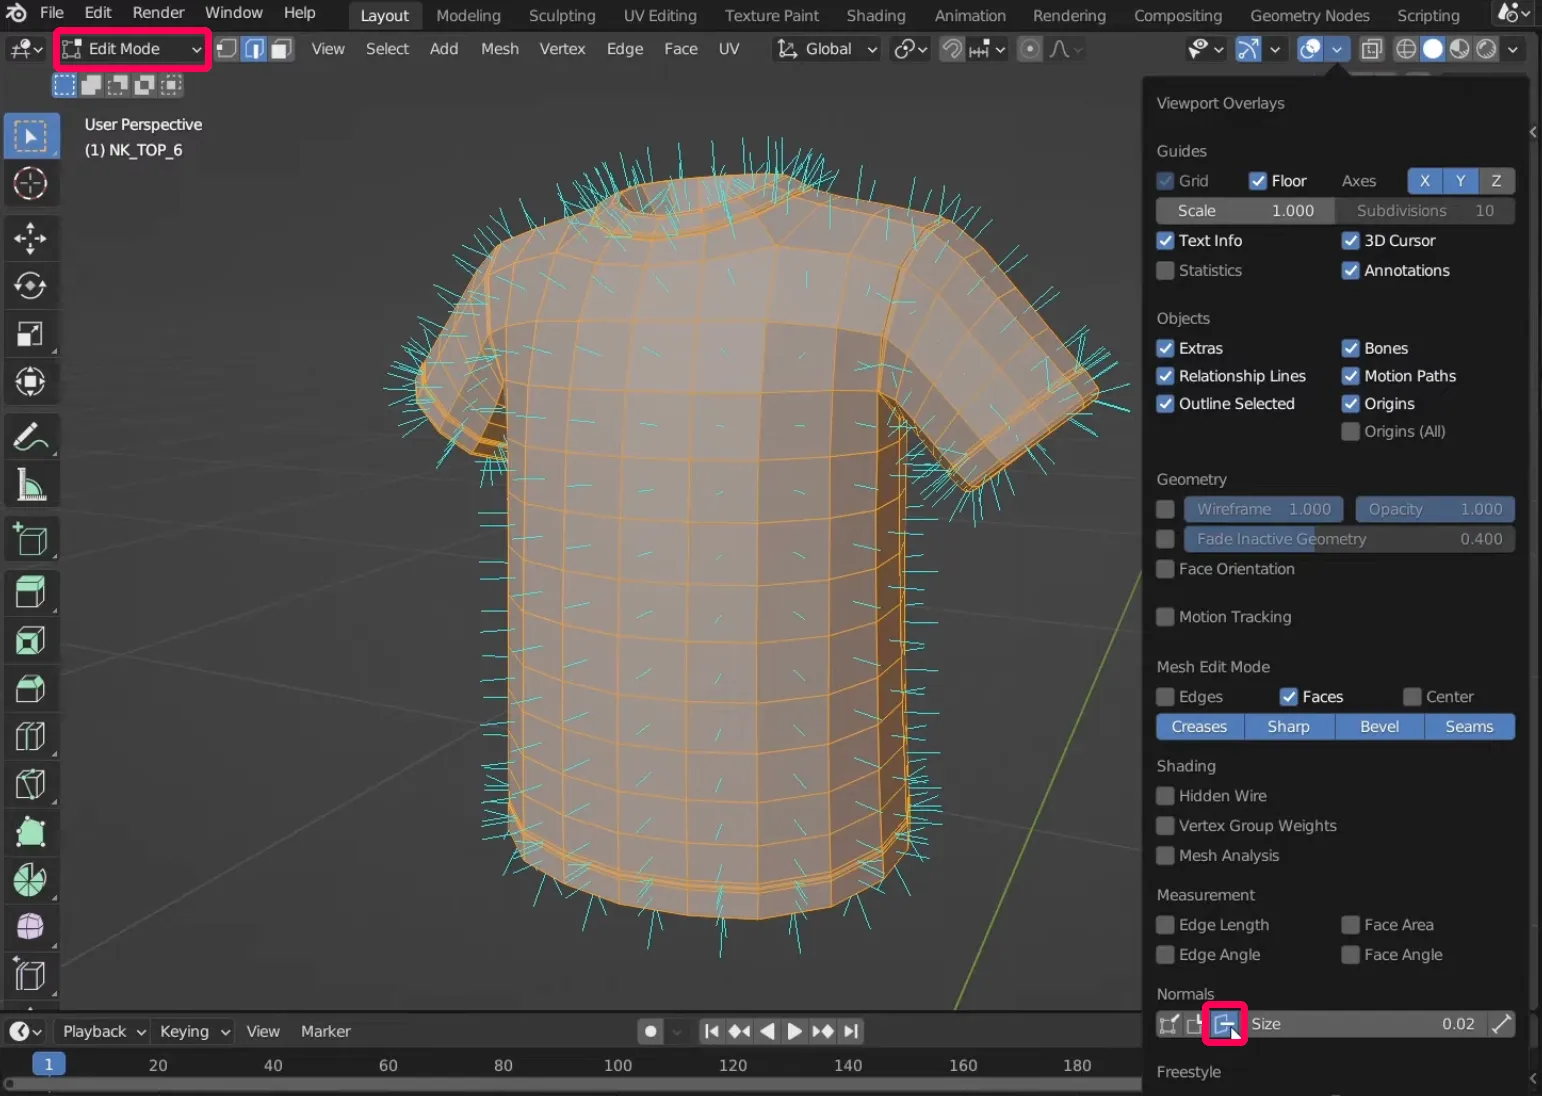Select the Measure ruler tool
The image size is (1542, 1096).
click(x=31, y=485)
